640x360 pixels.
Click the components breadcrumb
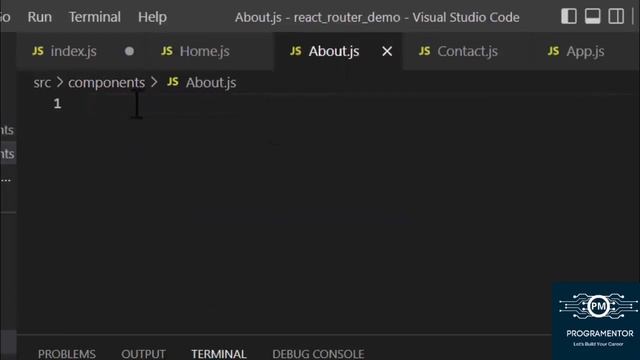click(107, 83)
